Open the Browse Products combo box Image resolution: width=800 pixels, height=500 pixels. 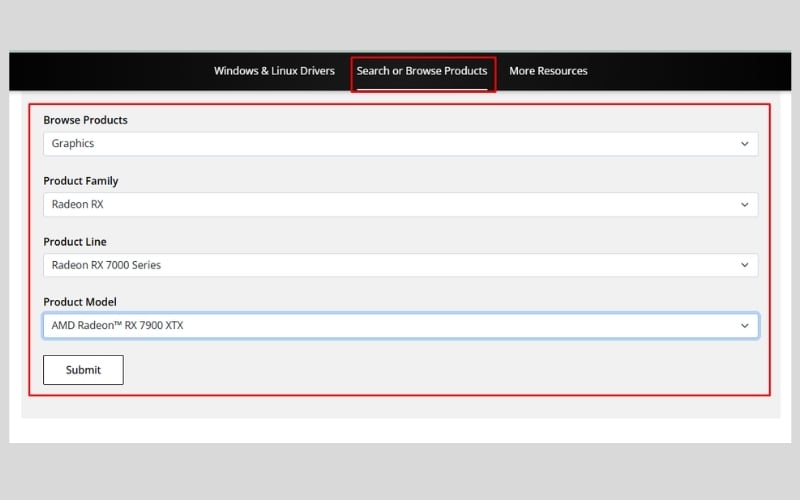[400, 144]
